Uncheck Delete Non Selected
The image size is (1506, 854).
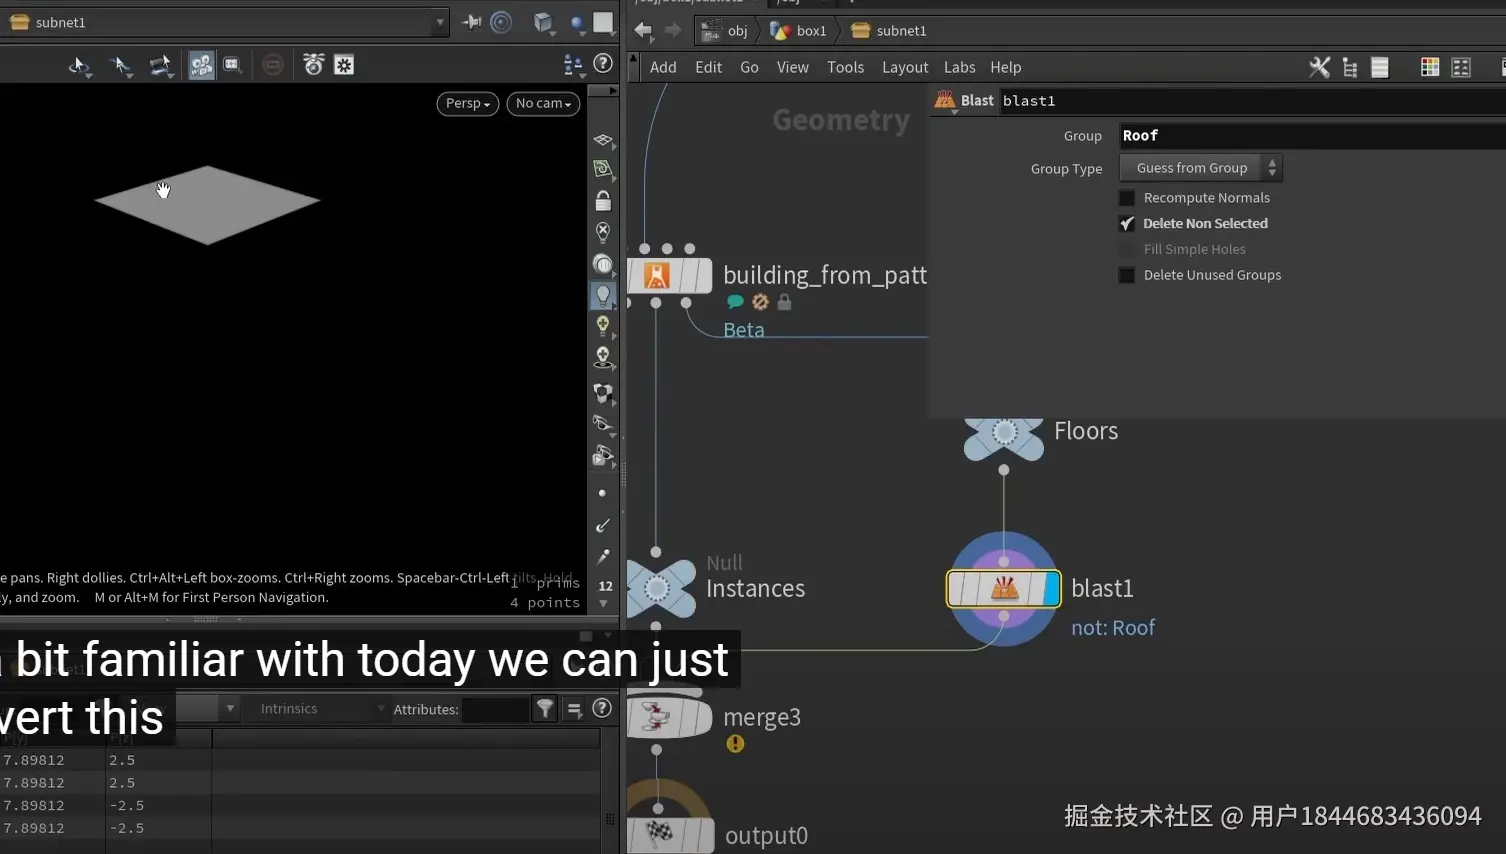point(1127,223)
